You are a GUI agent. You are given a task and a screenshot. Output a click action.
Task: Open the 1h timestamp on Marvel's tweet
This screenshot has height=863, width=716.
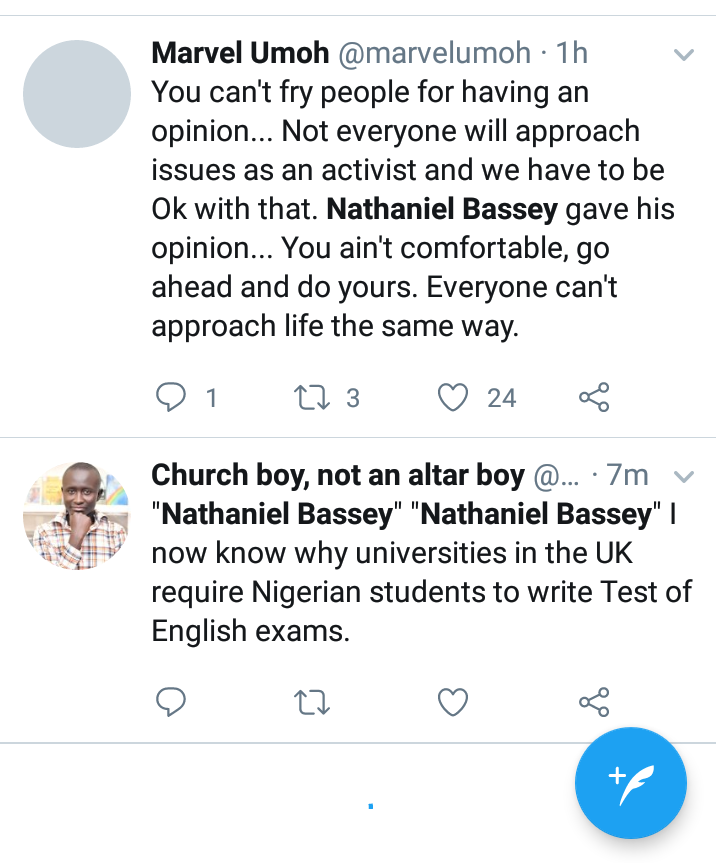(573, 54)
